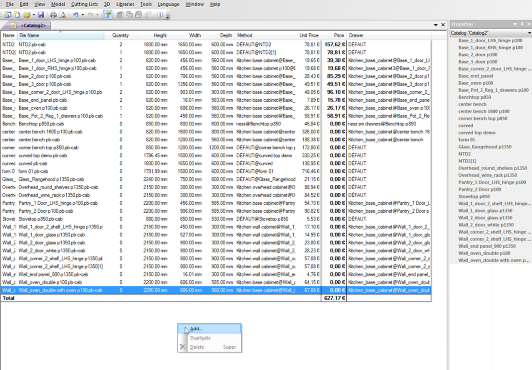
Task: Sort by the Quantity column header
Action: click(120, 35)
